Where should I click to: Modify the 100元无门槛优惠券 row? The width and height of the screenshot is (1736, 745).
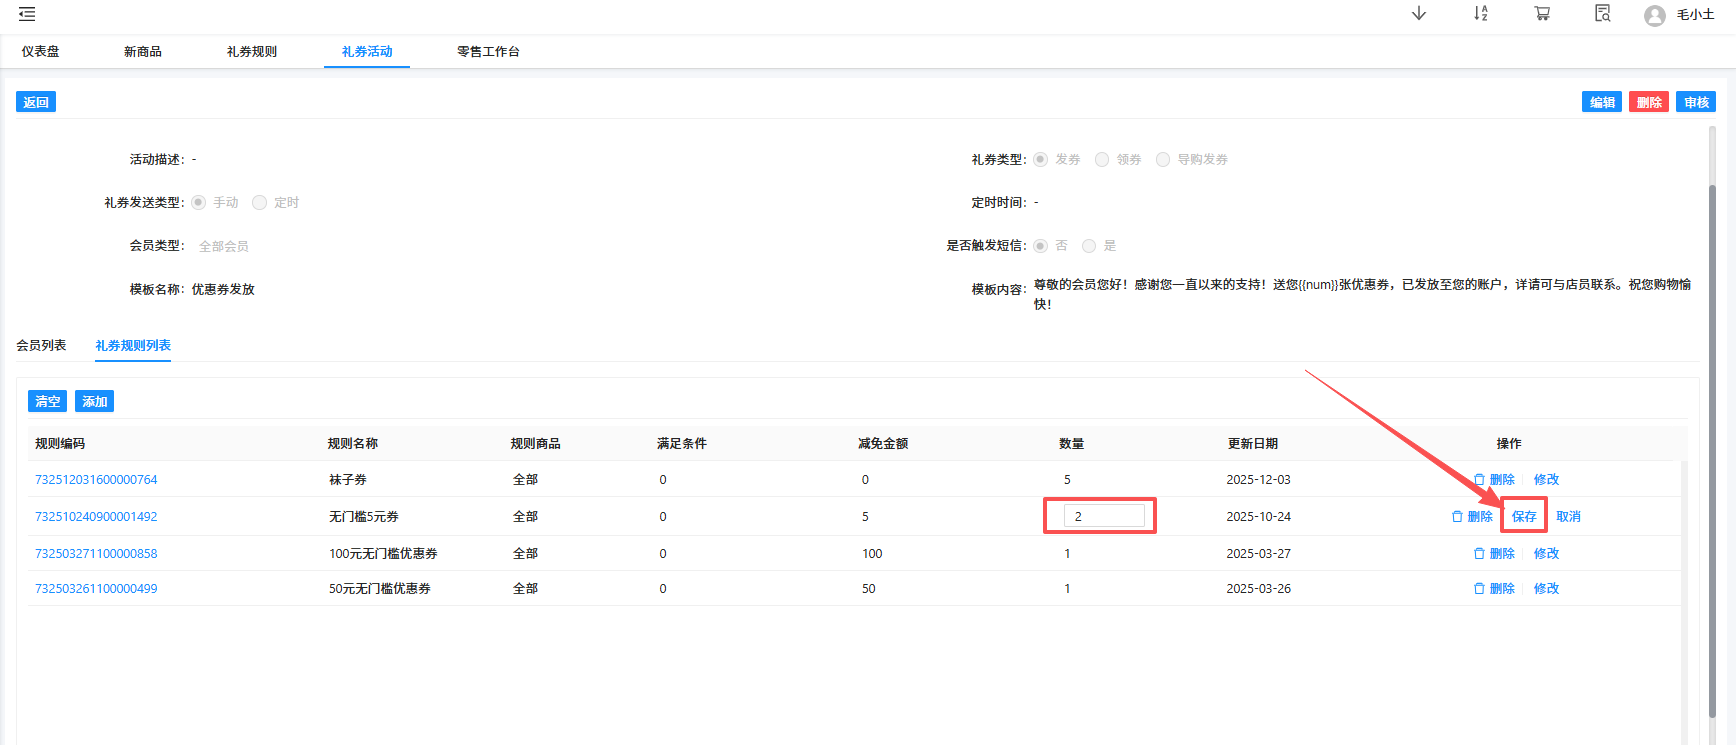pos(1546,554)
